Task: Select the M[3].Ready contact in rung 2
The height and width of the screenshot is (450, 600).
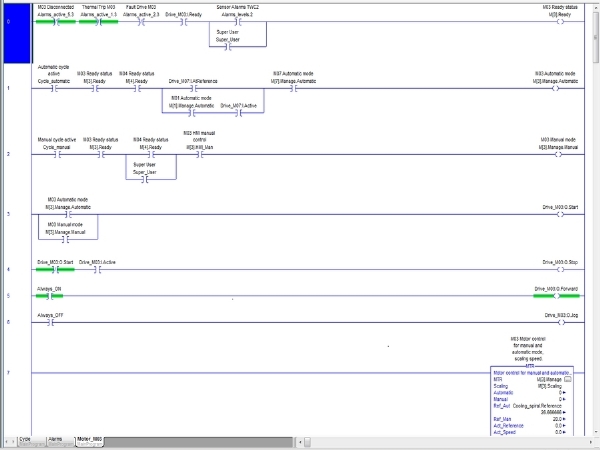Action: 101,155
